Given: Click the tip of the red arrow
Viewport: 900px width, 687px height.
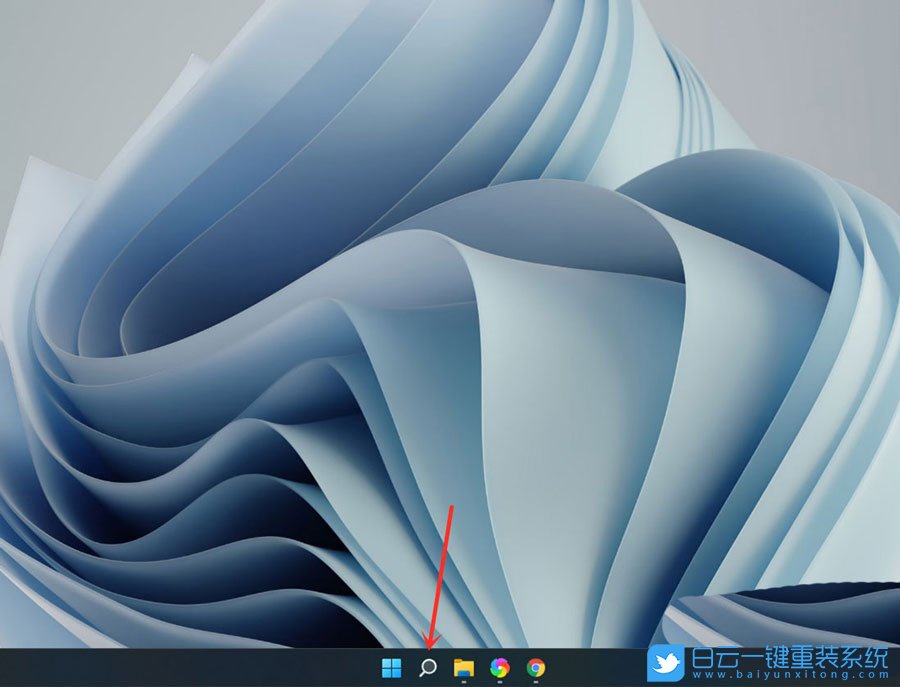Looking at the screenshot, I should tap(428, 651).
